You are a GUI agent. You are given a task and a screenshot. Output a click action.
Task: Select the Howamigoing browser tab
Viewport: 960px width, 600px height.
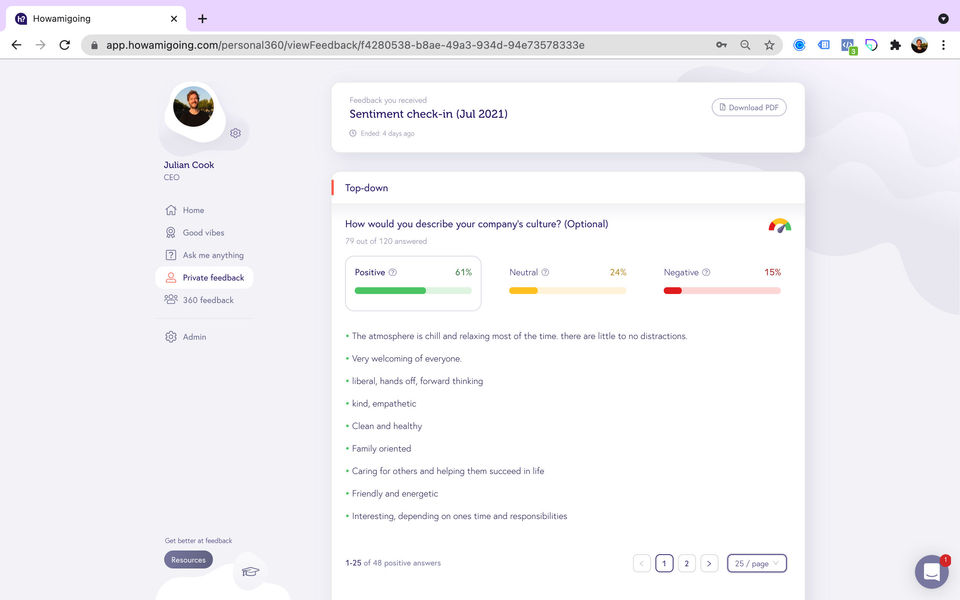tap(96, 18)
